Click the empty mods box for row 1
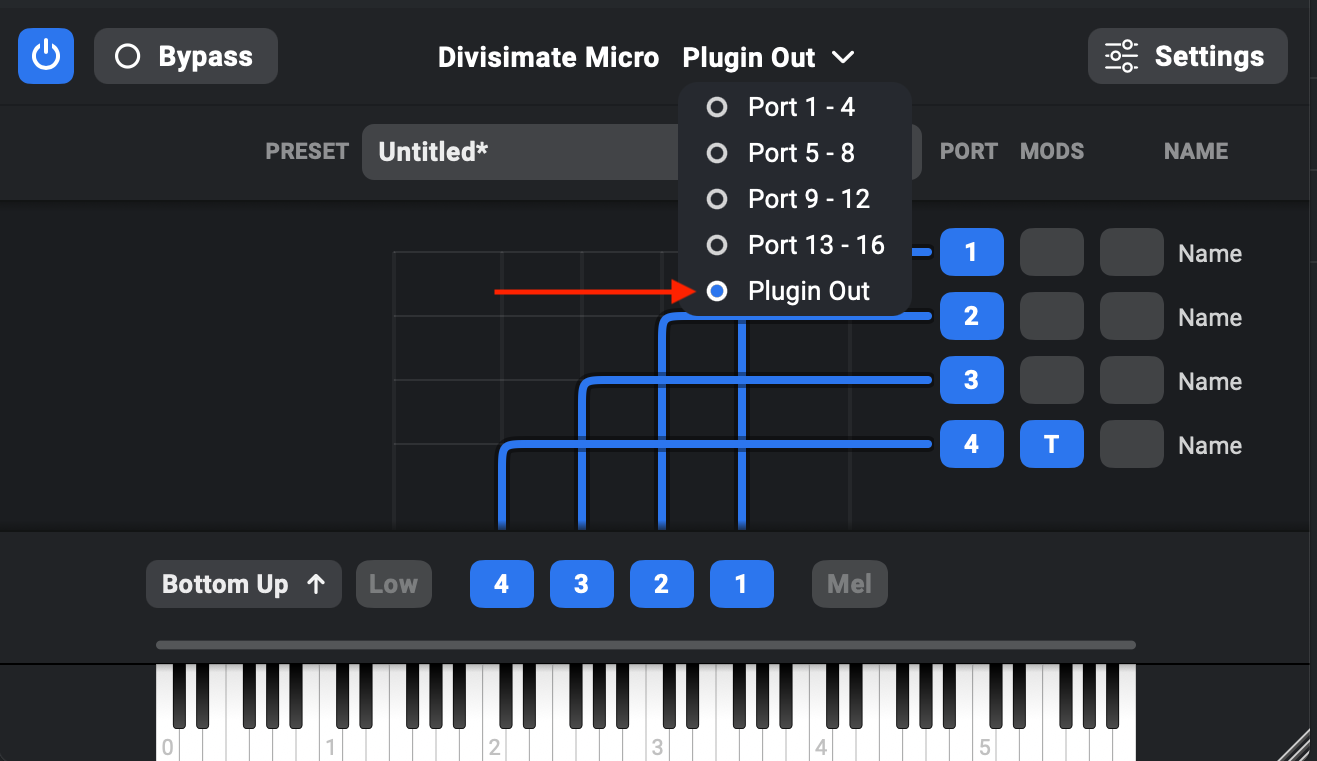 pos(1052,253)
